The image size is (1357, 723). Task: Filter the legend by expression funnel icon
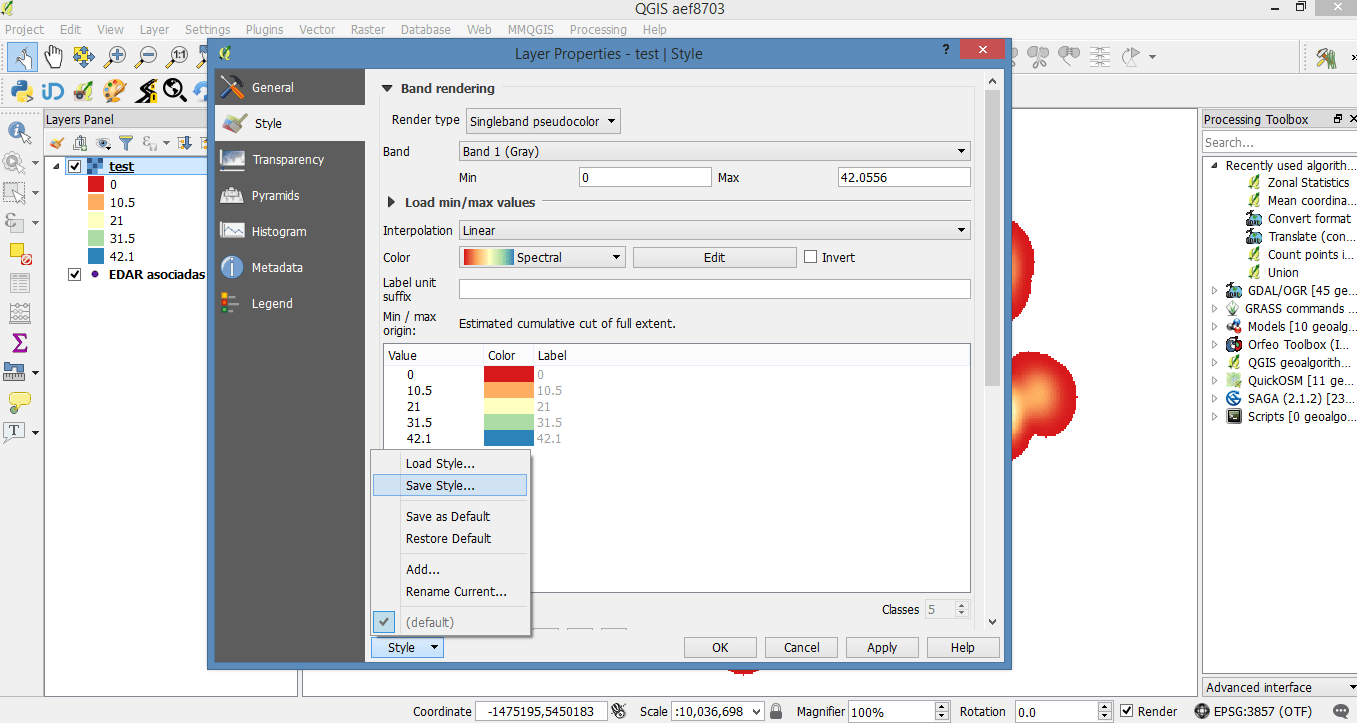click(x=126, y=142)
